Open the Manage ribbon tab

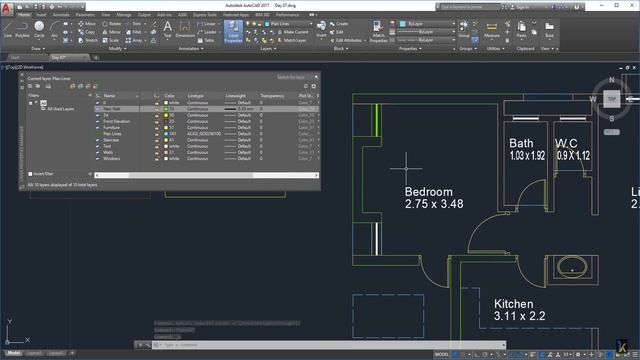(124, 15)
